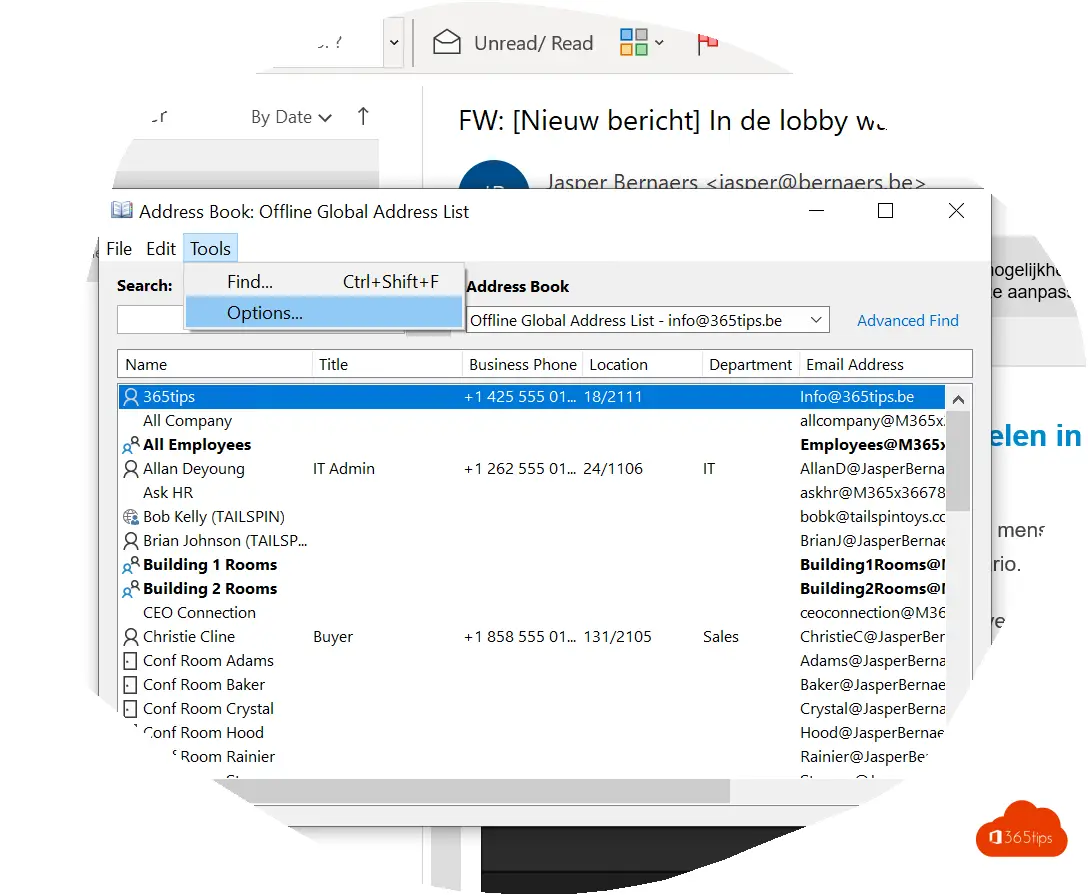Click the Advanced Find link

pos(908,321)
